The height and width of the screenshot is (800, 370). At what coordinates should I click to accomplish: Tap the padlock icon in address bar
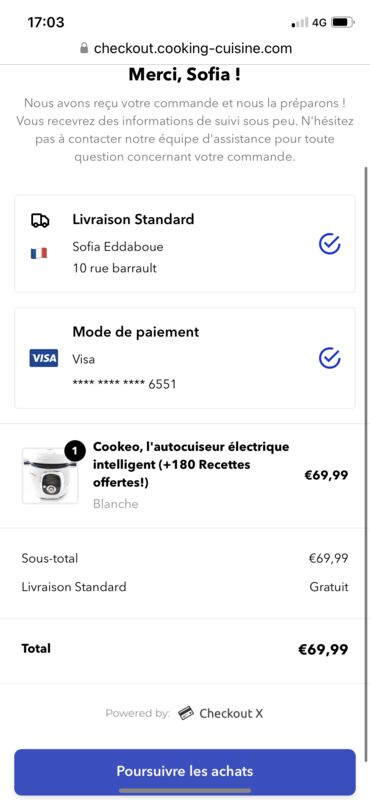(84, 48)
